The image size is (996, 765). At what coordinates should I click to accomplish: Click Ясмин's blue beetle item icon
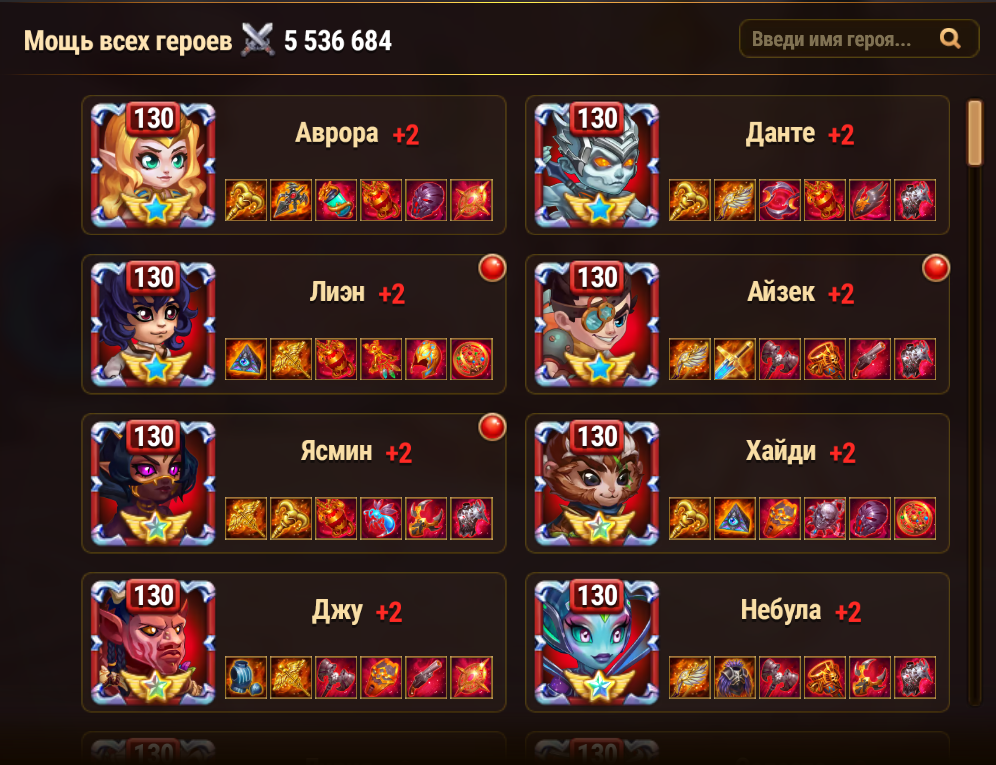(x=381, y=518)
